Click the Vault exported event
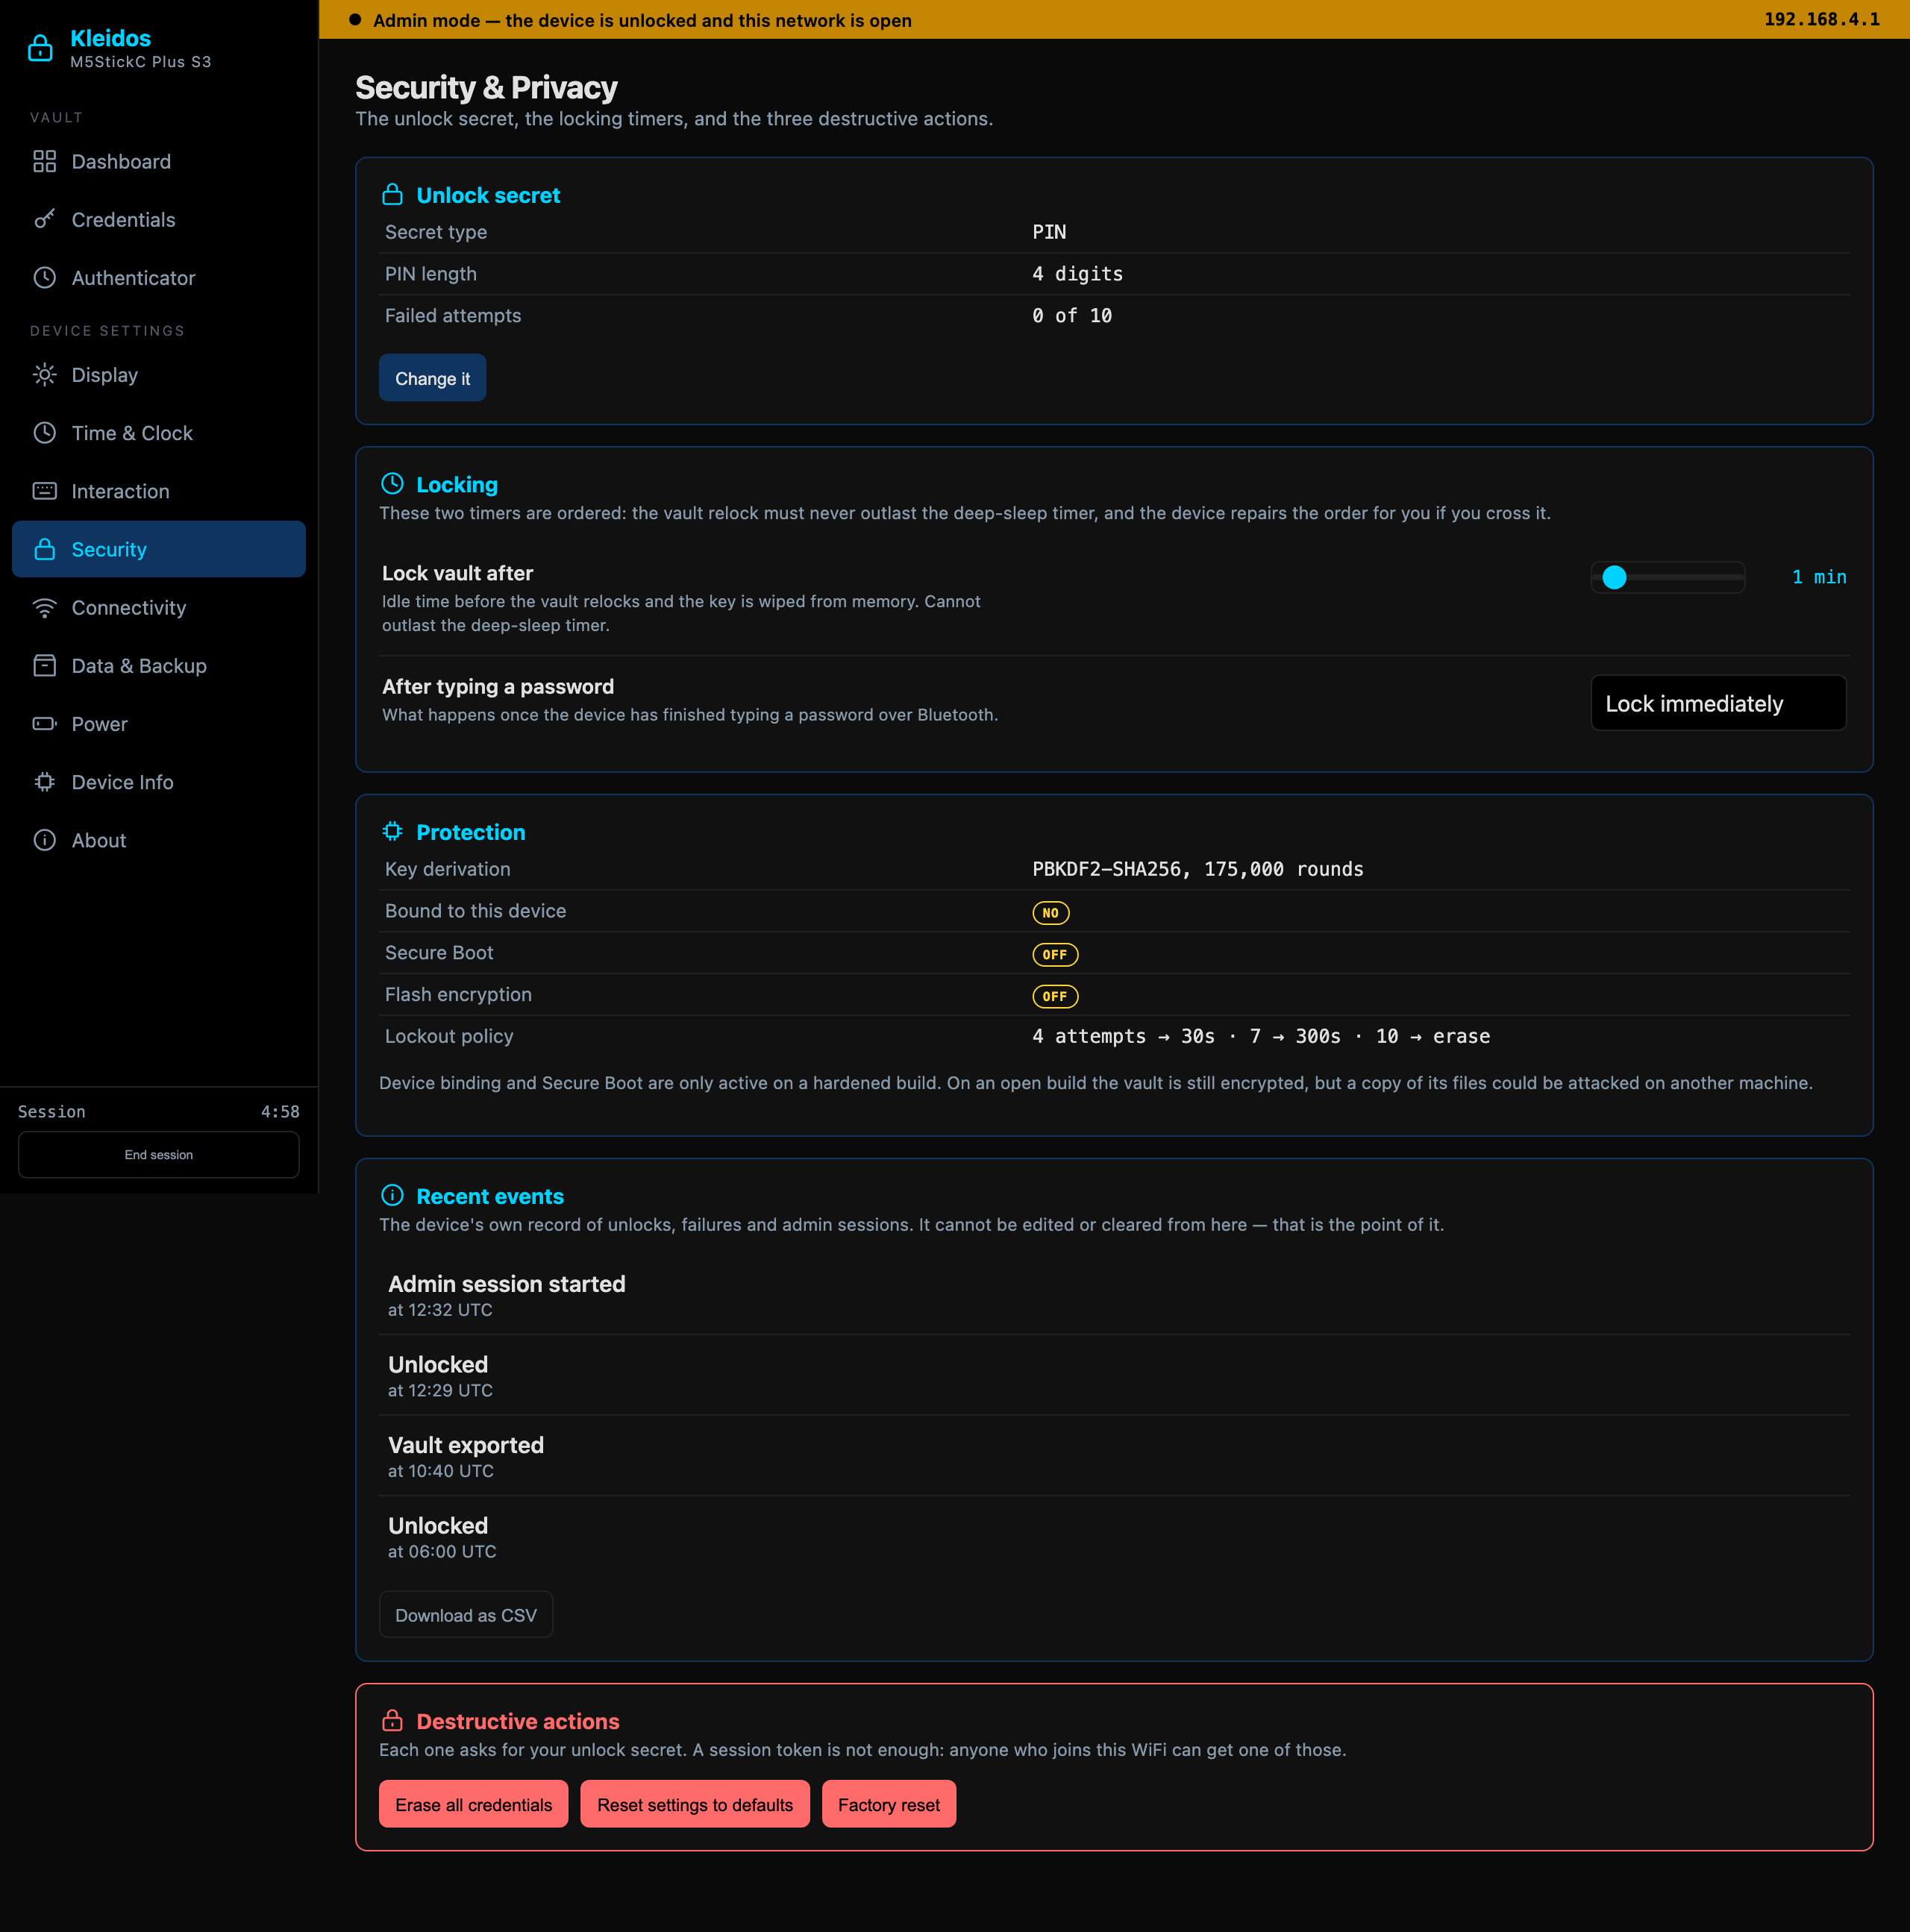Image resolution: width=1910 pixels, height=1932 pixels. click(x=1114, y=1455)
